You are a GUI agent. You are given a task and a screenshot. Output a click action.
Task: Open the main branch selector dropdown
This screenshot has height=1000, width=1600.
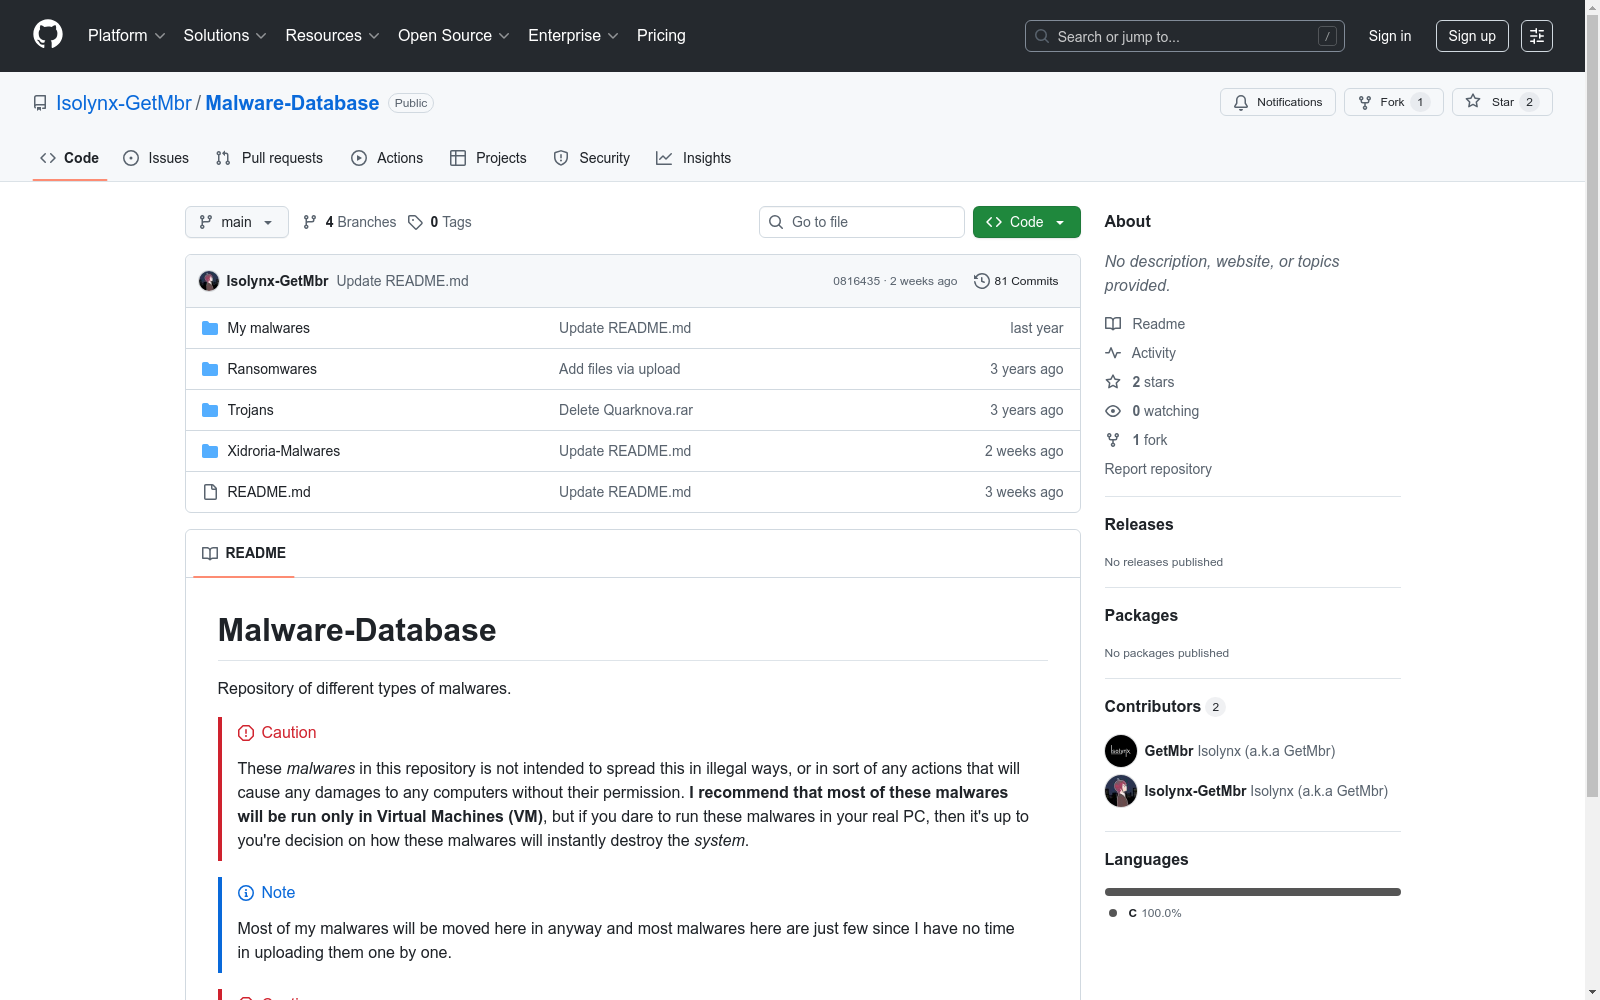[237, 222]
